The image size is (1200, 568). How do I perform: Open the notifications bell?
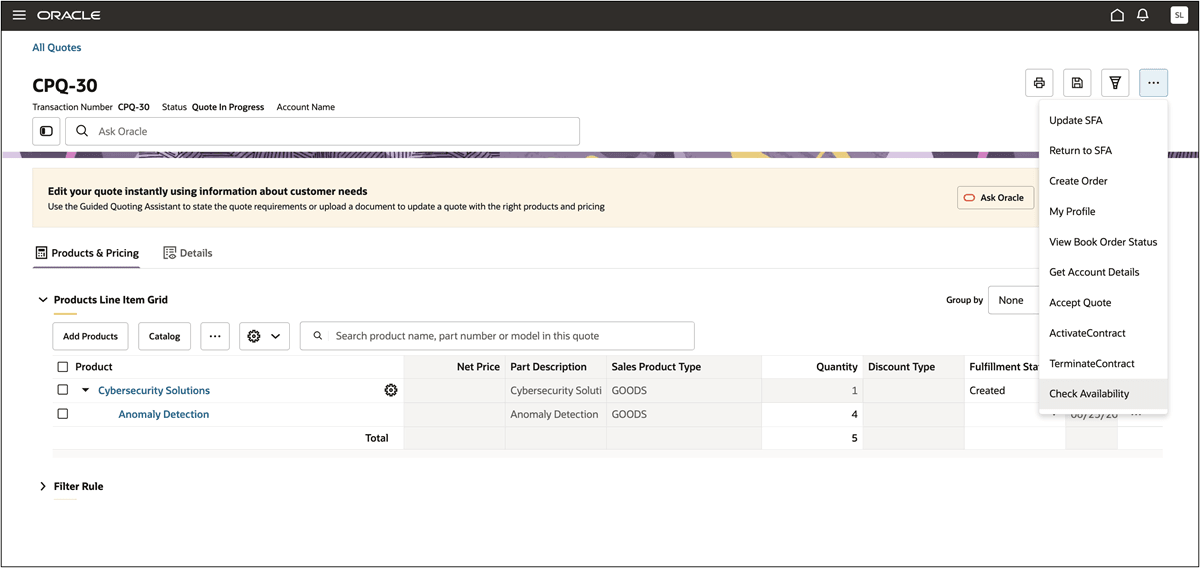coord(1143,15)
